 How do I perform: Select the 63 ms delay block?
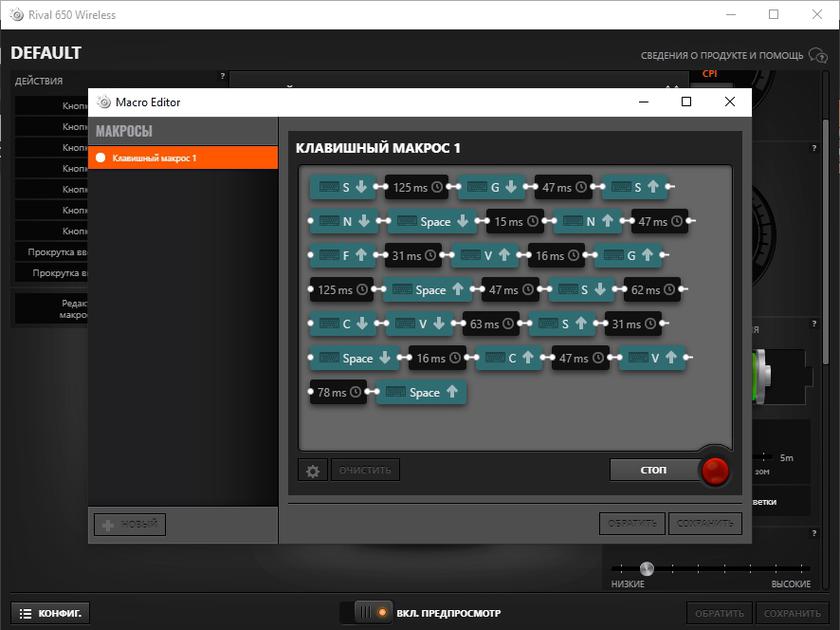[x=491, y=324]
